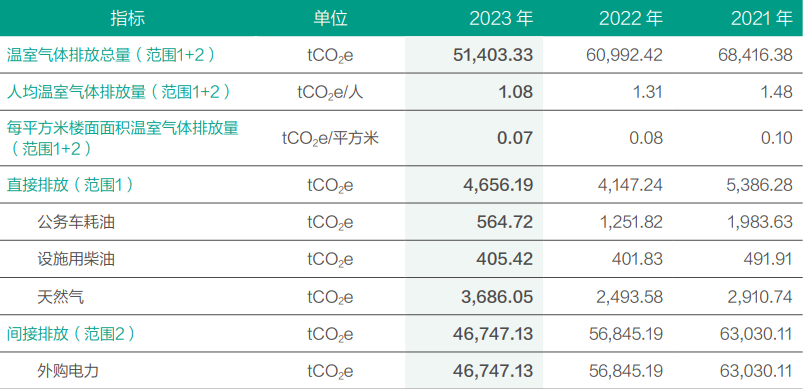Viewport: 803px width, 389px height.
Task: Select the 外购电力 row label
Action: tap(68, 371)
